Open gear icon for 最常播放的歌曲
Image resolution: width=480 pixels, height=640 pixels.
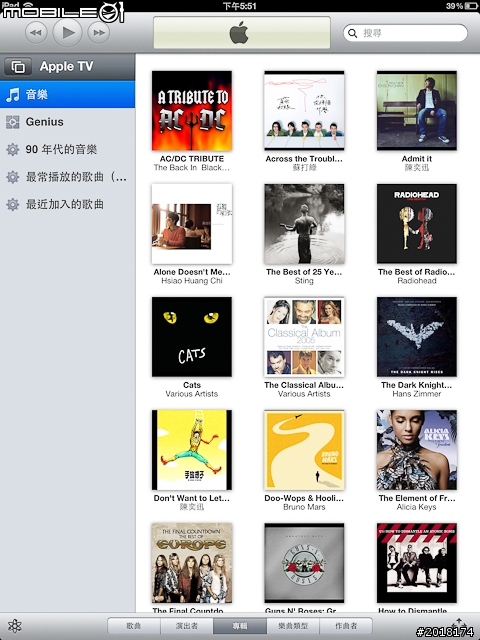pyautogui.click(x=13, y=177)
